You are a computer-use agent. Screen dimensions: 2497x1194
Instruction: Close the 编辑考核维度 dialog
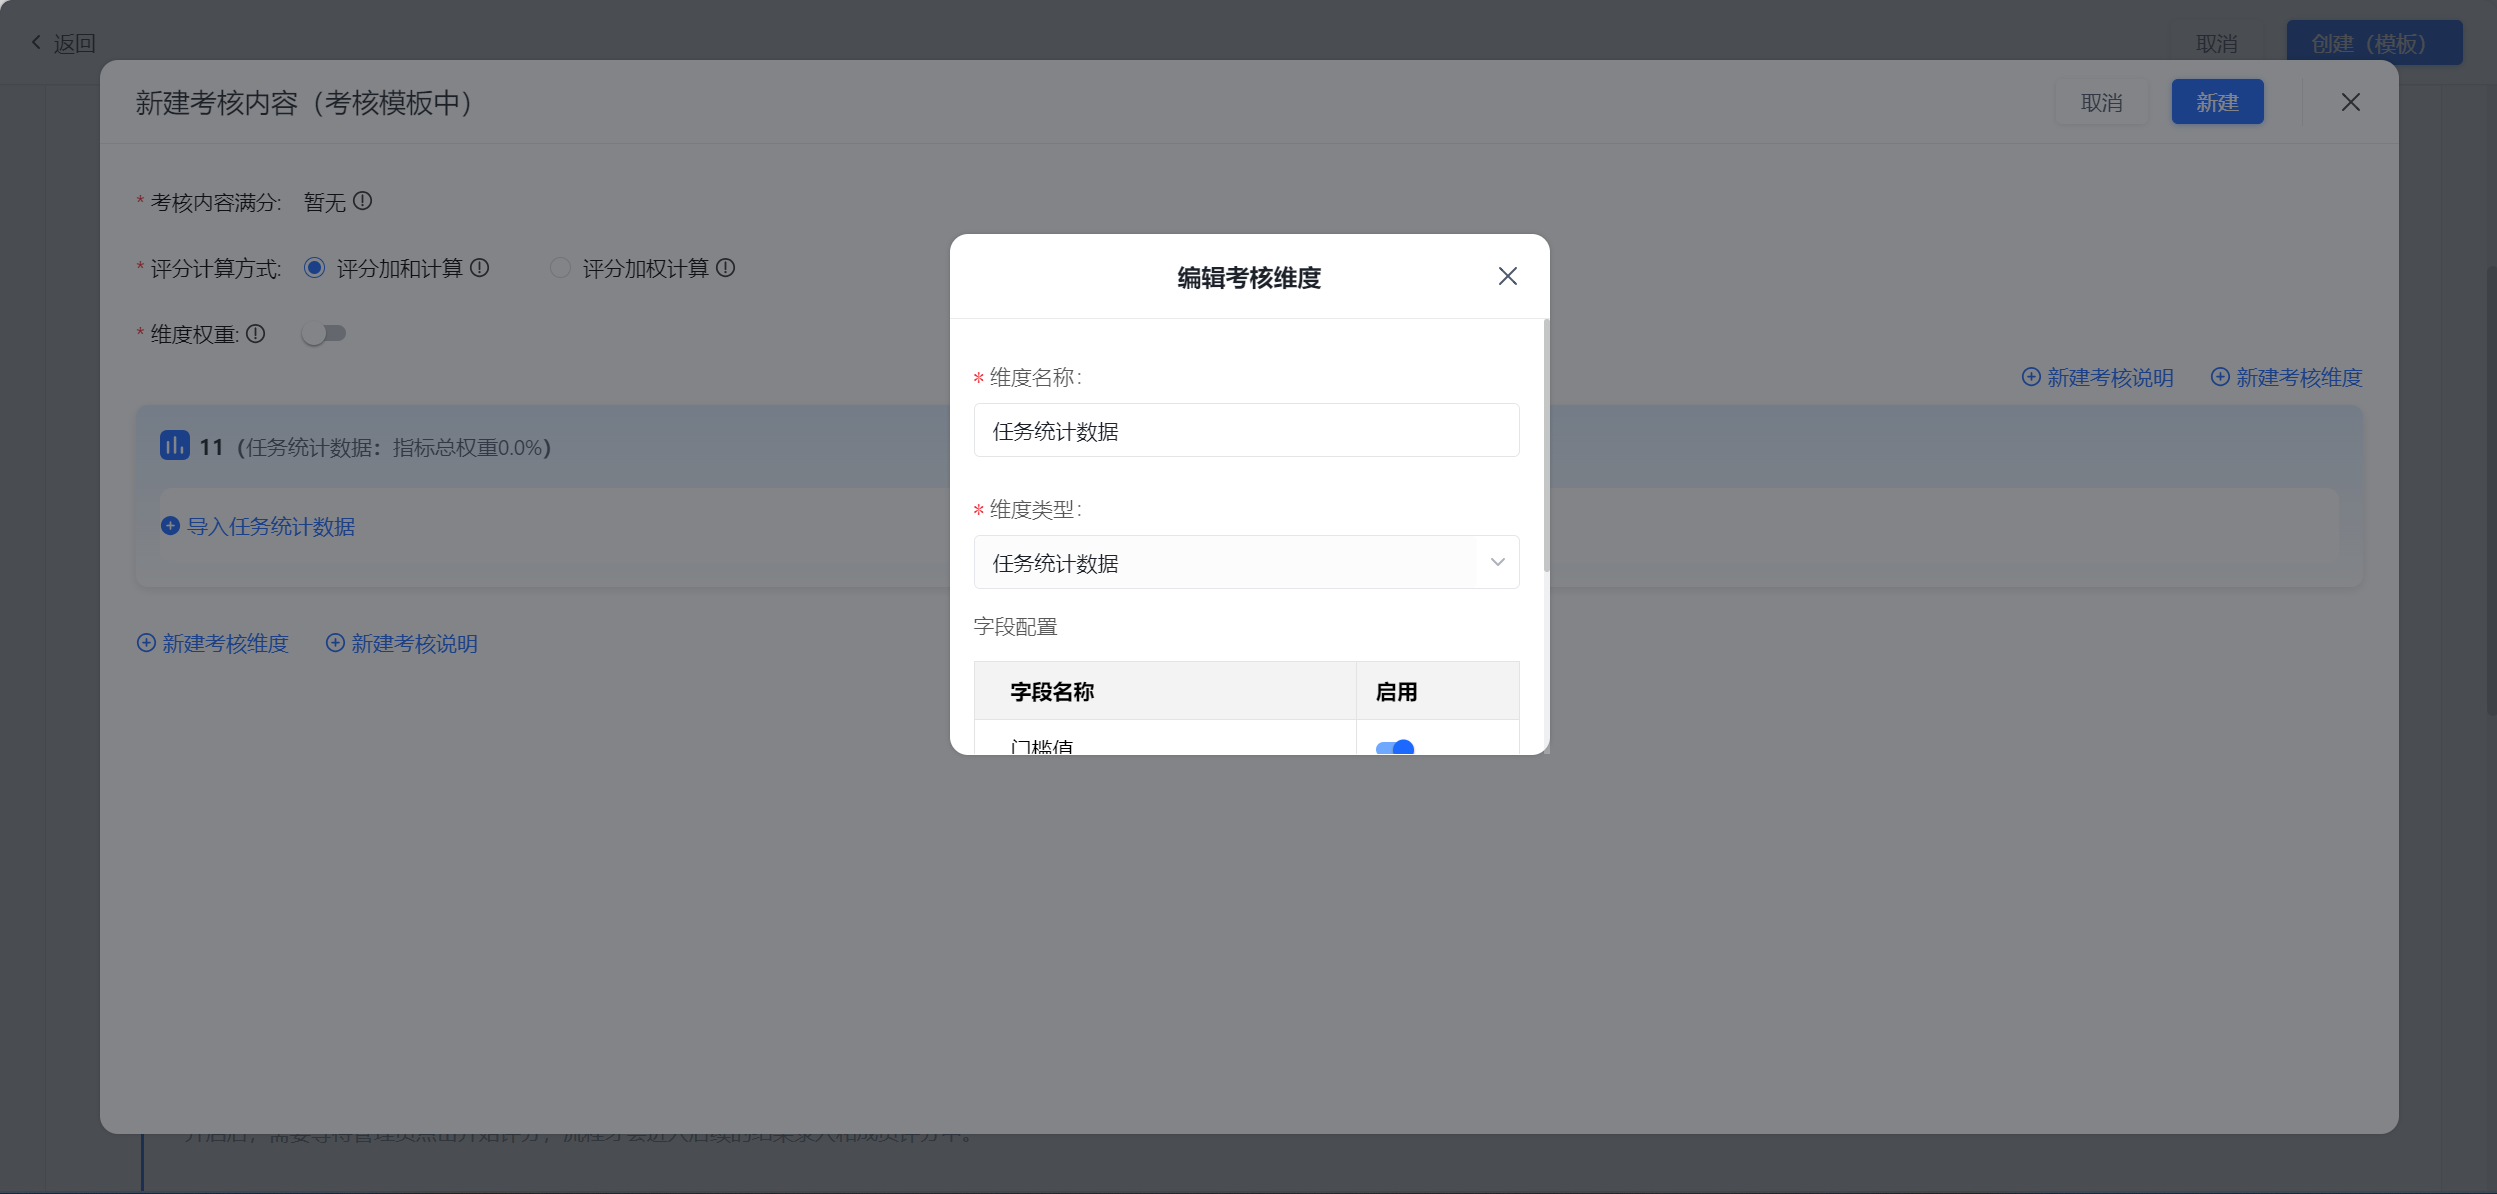click(x=1507, y=276)
